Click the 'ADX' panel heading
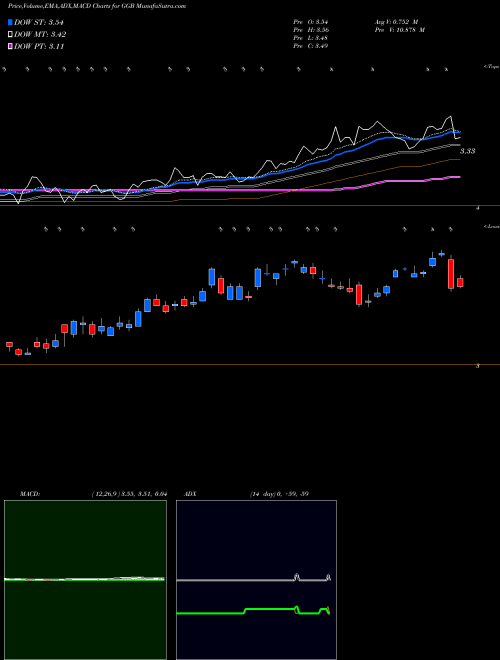 pos(190,494)
